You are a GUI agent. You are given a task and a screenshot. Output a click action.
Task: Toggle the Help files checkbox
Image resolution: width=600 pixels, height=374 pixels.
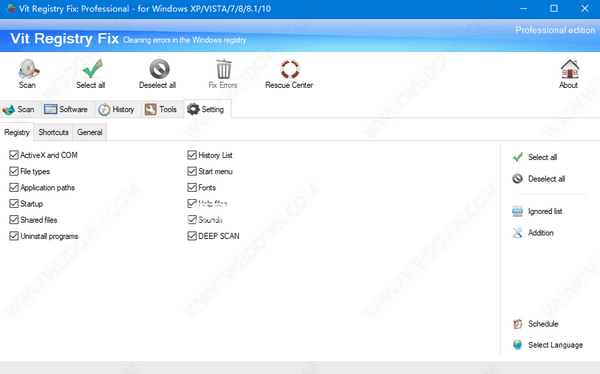click(x=192, y=203)
